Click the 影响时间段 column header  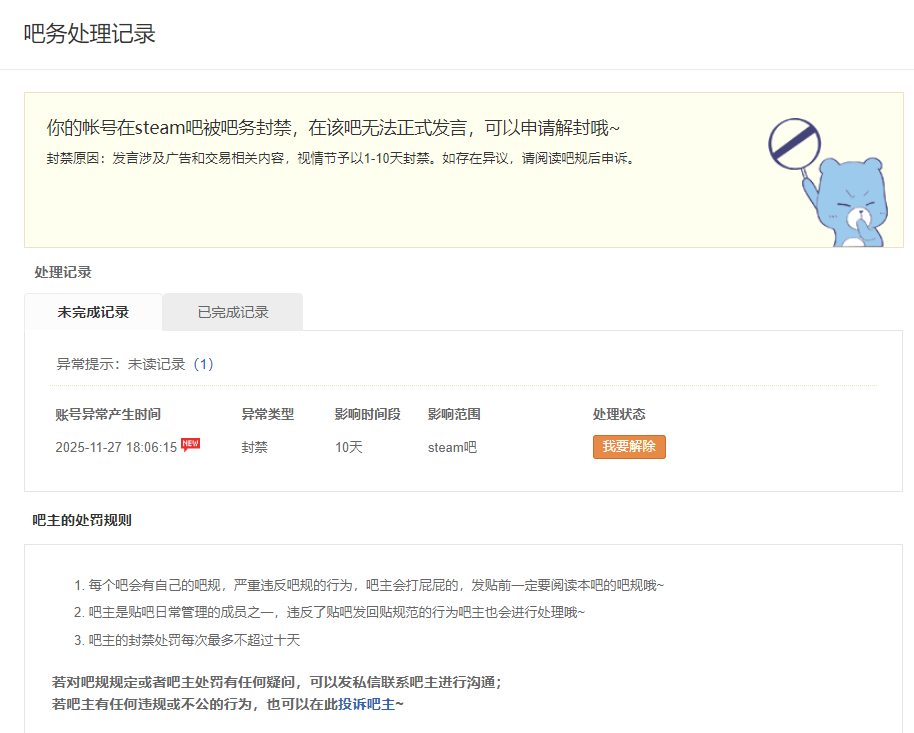click(367, 414)
